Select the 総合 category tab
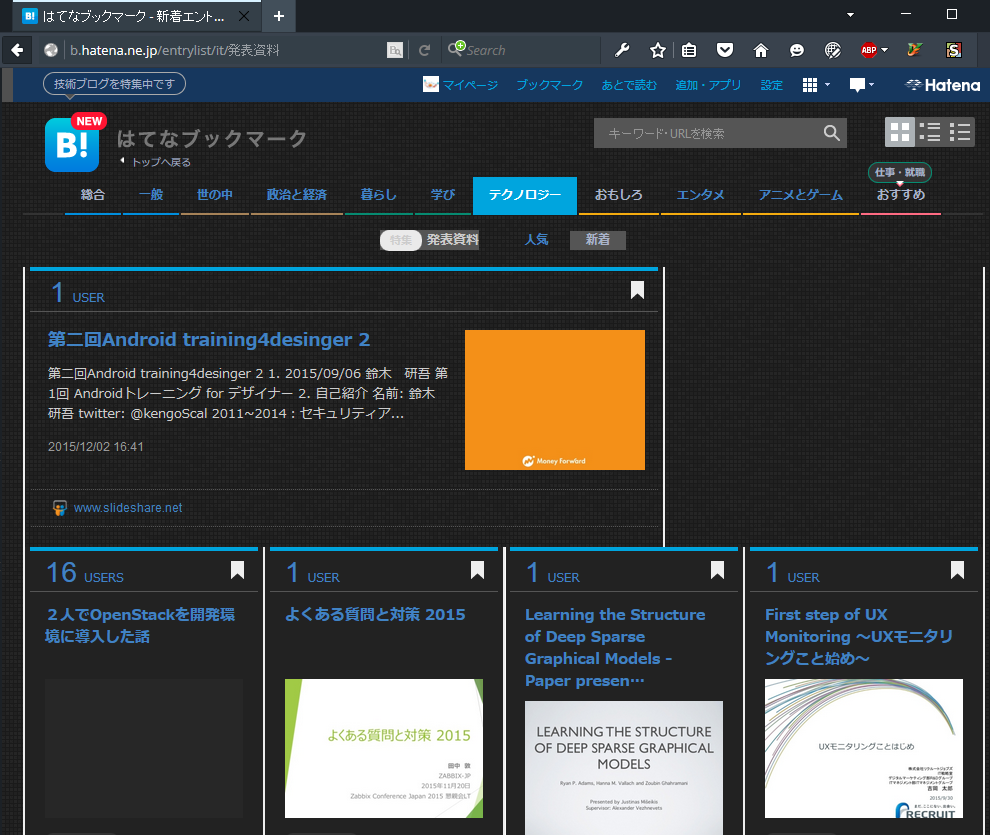The width and height of the screenshot is (990, 835). point(93,194)
